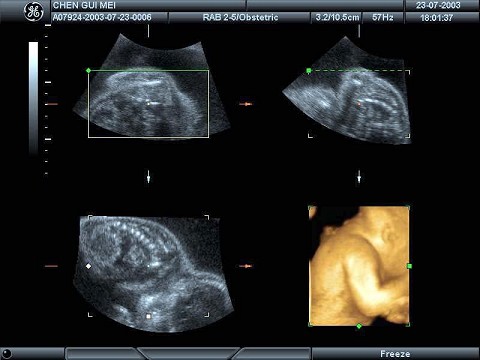Click the first blank softkey tab in the bottom bar
480x360 pixels.
coord(101,354)
